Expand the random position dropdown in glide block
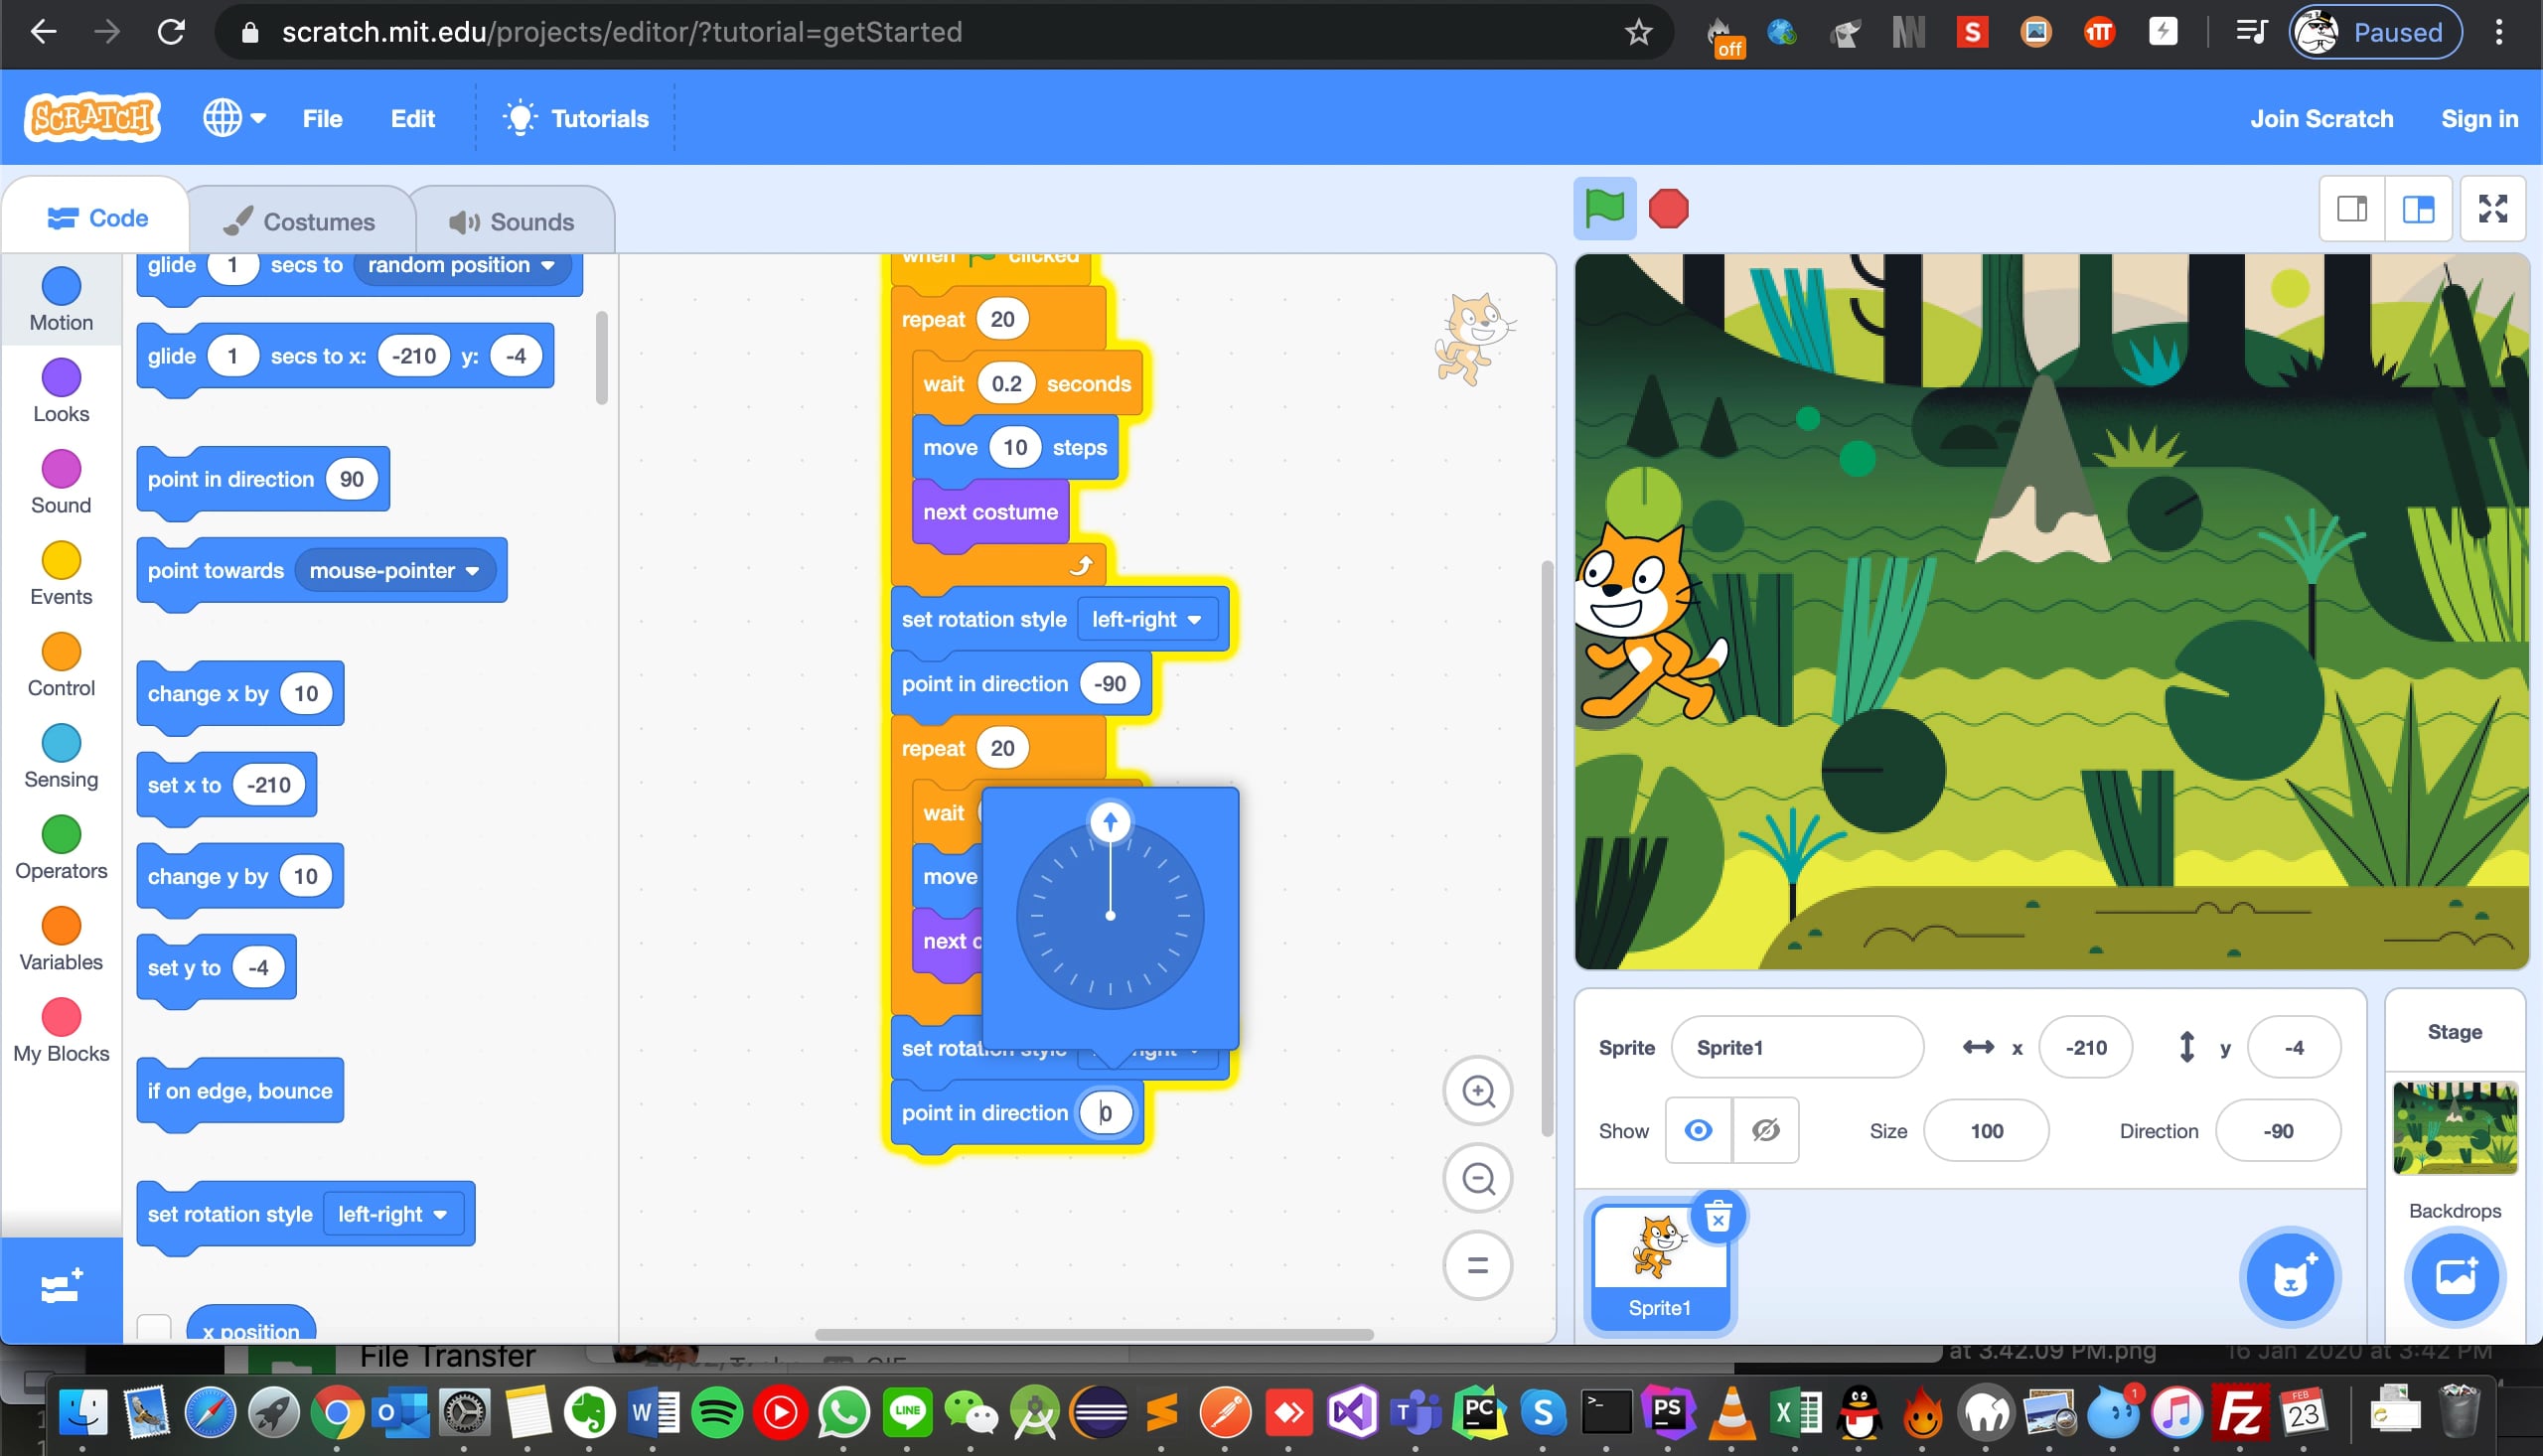Image resolution: width=2543 pixels, height=1456 pixels. click(461, 265)
